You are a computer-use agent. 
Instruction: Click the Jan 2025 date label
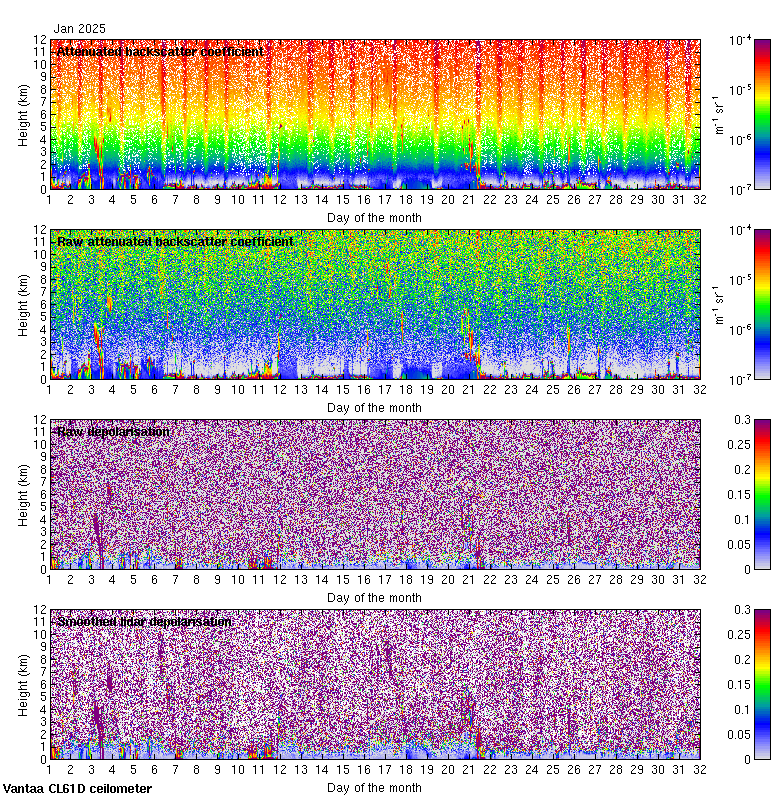click(x=79, y=29)
